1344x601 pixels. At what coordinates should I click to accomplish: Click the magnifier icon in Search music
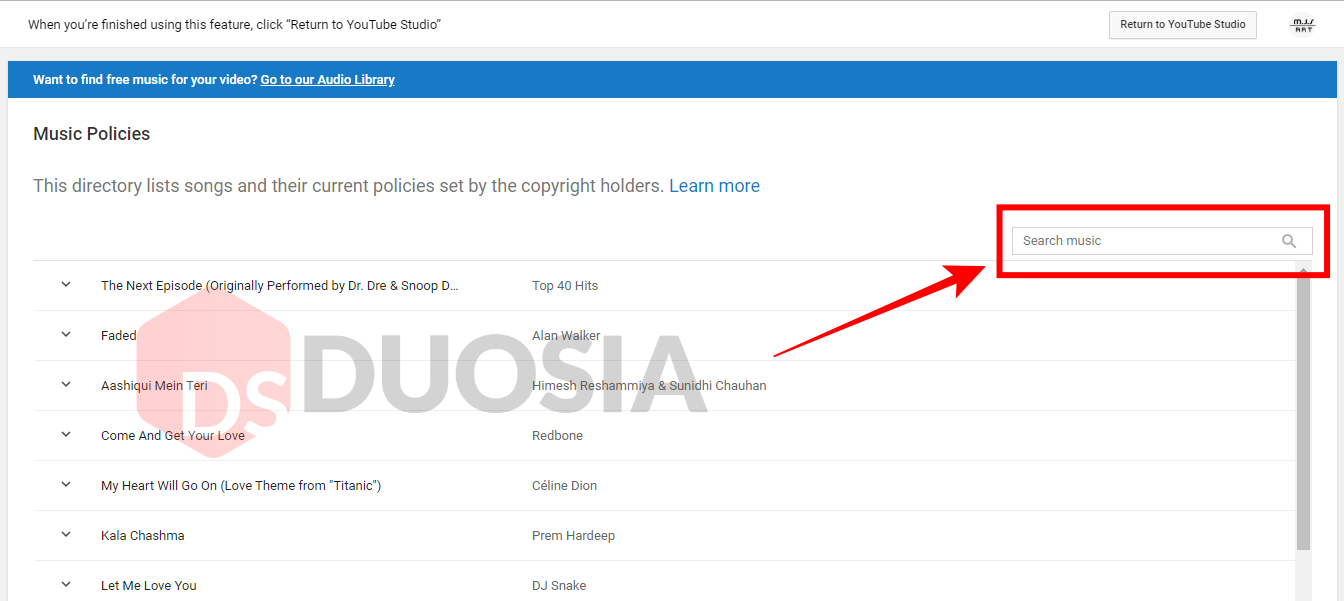tap(1289, 241)
